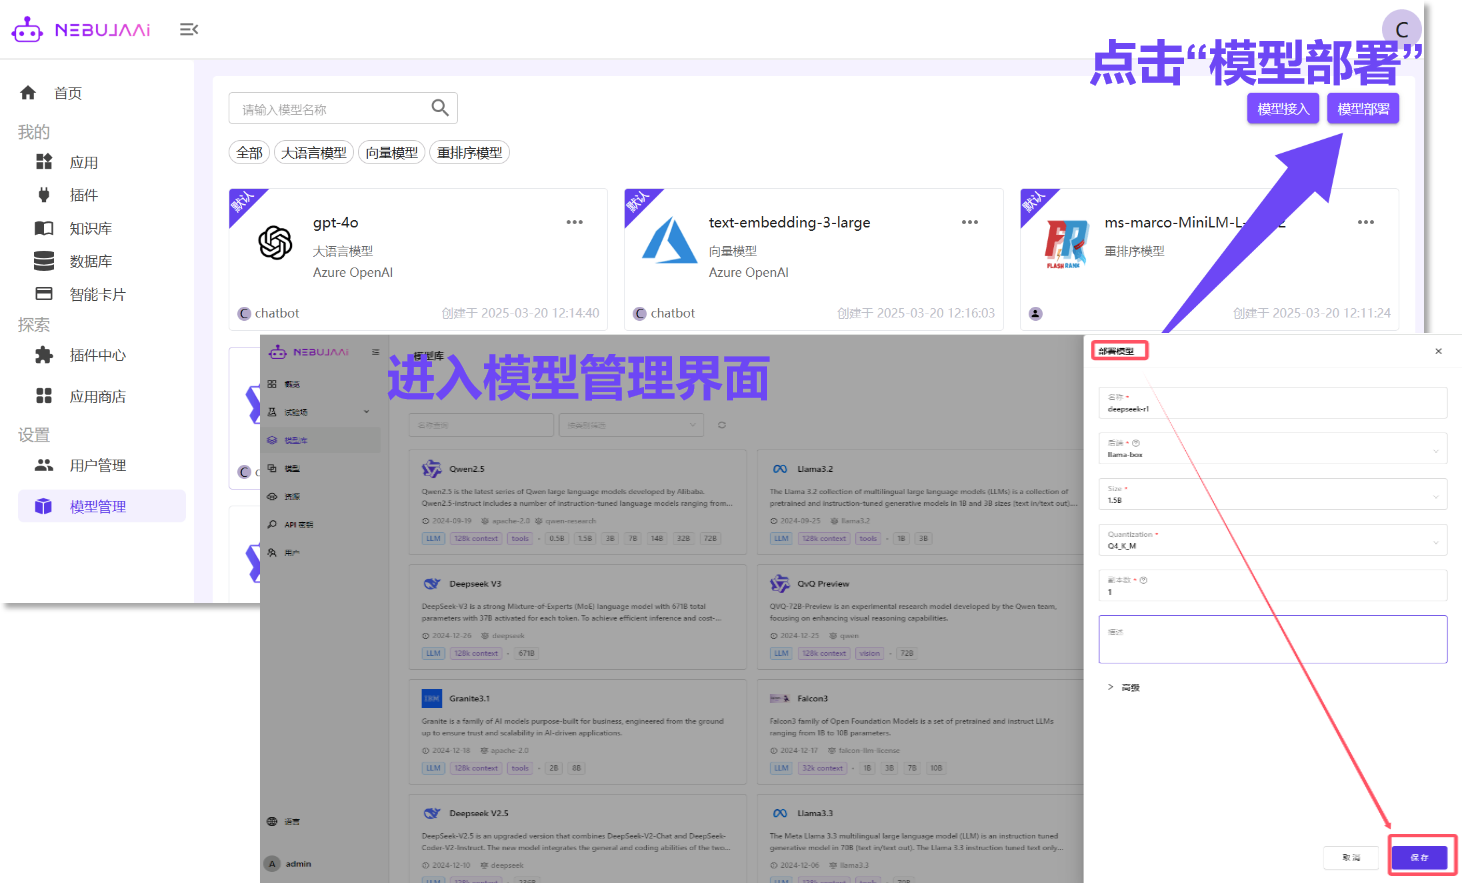Toggle the 重排序模型 filter chip
This screenshot has height=883, width=1462.
469,153
